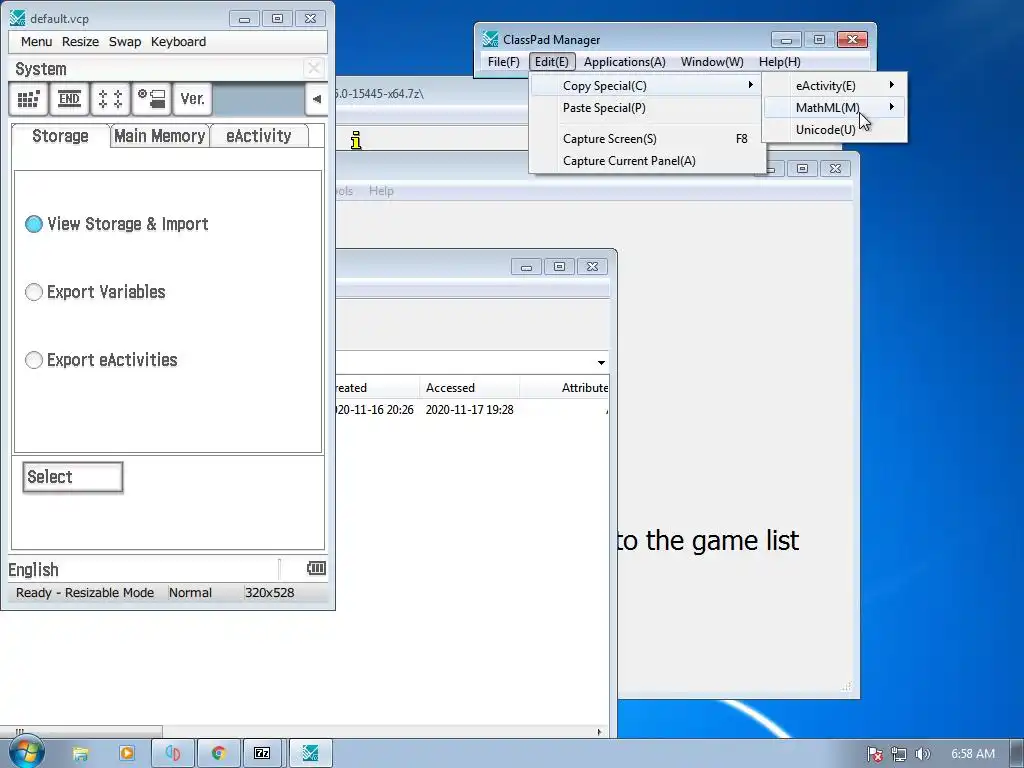Click the disabled X close icon beside System
The height and width of the screenshot is (768, 1024).
click(313, 68)
